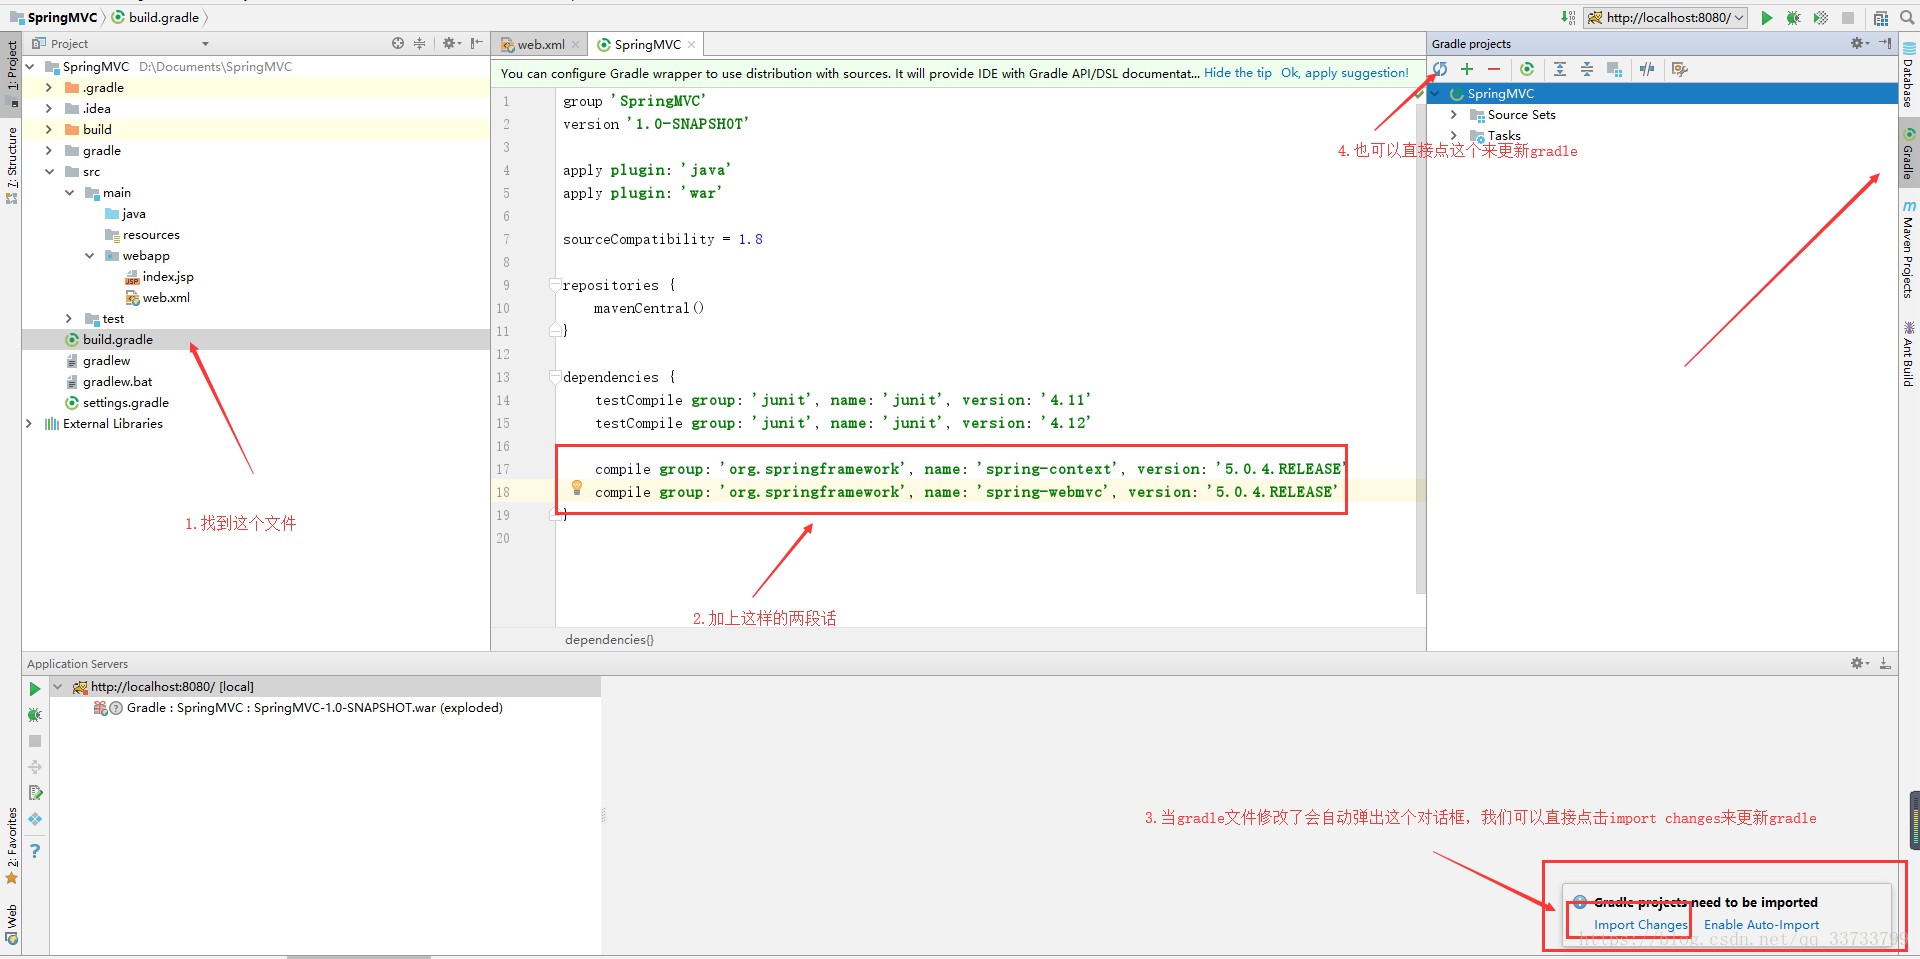
Task: Close the web.xml tab
Action: tap(576, 45)
